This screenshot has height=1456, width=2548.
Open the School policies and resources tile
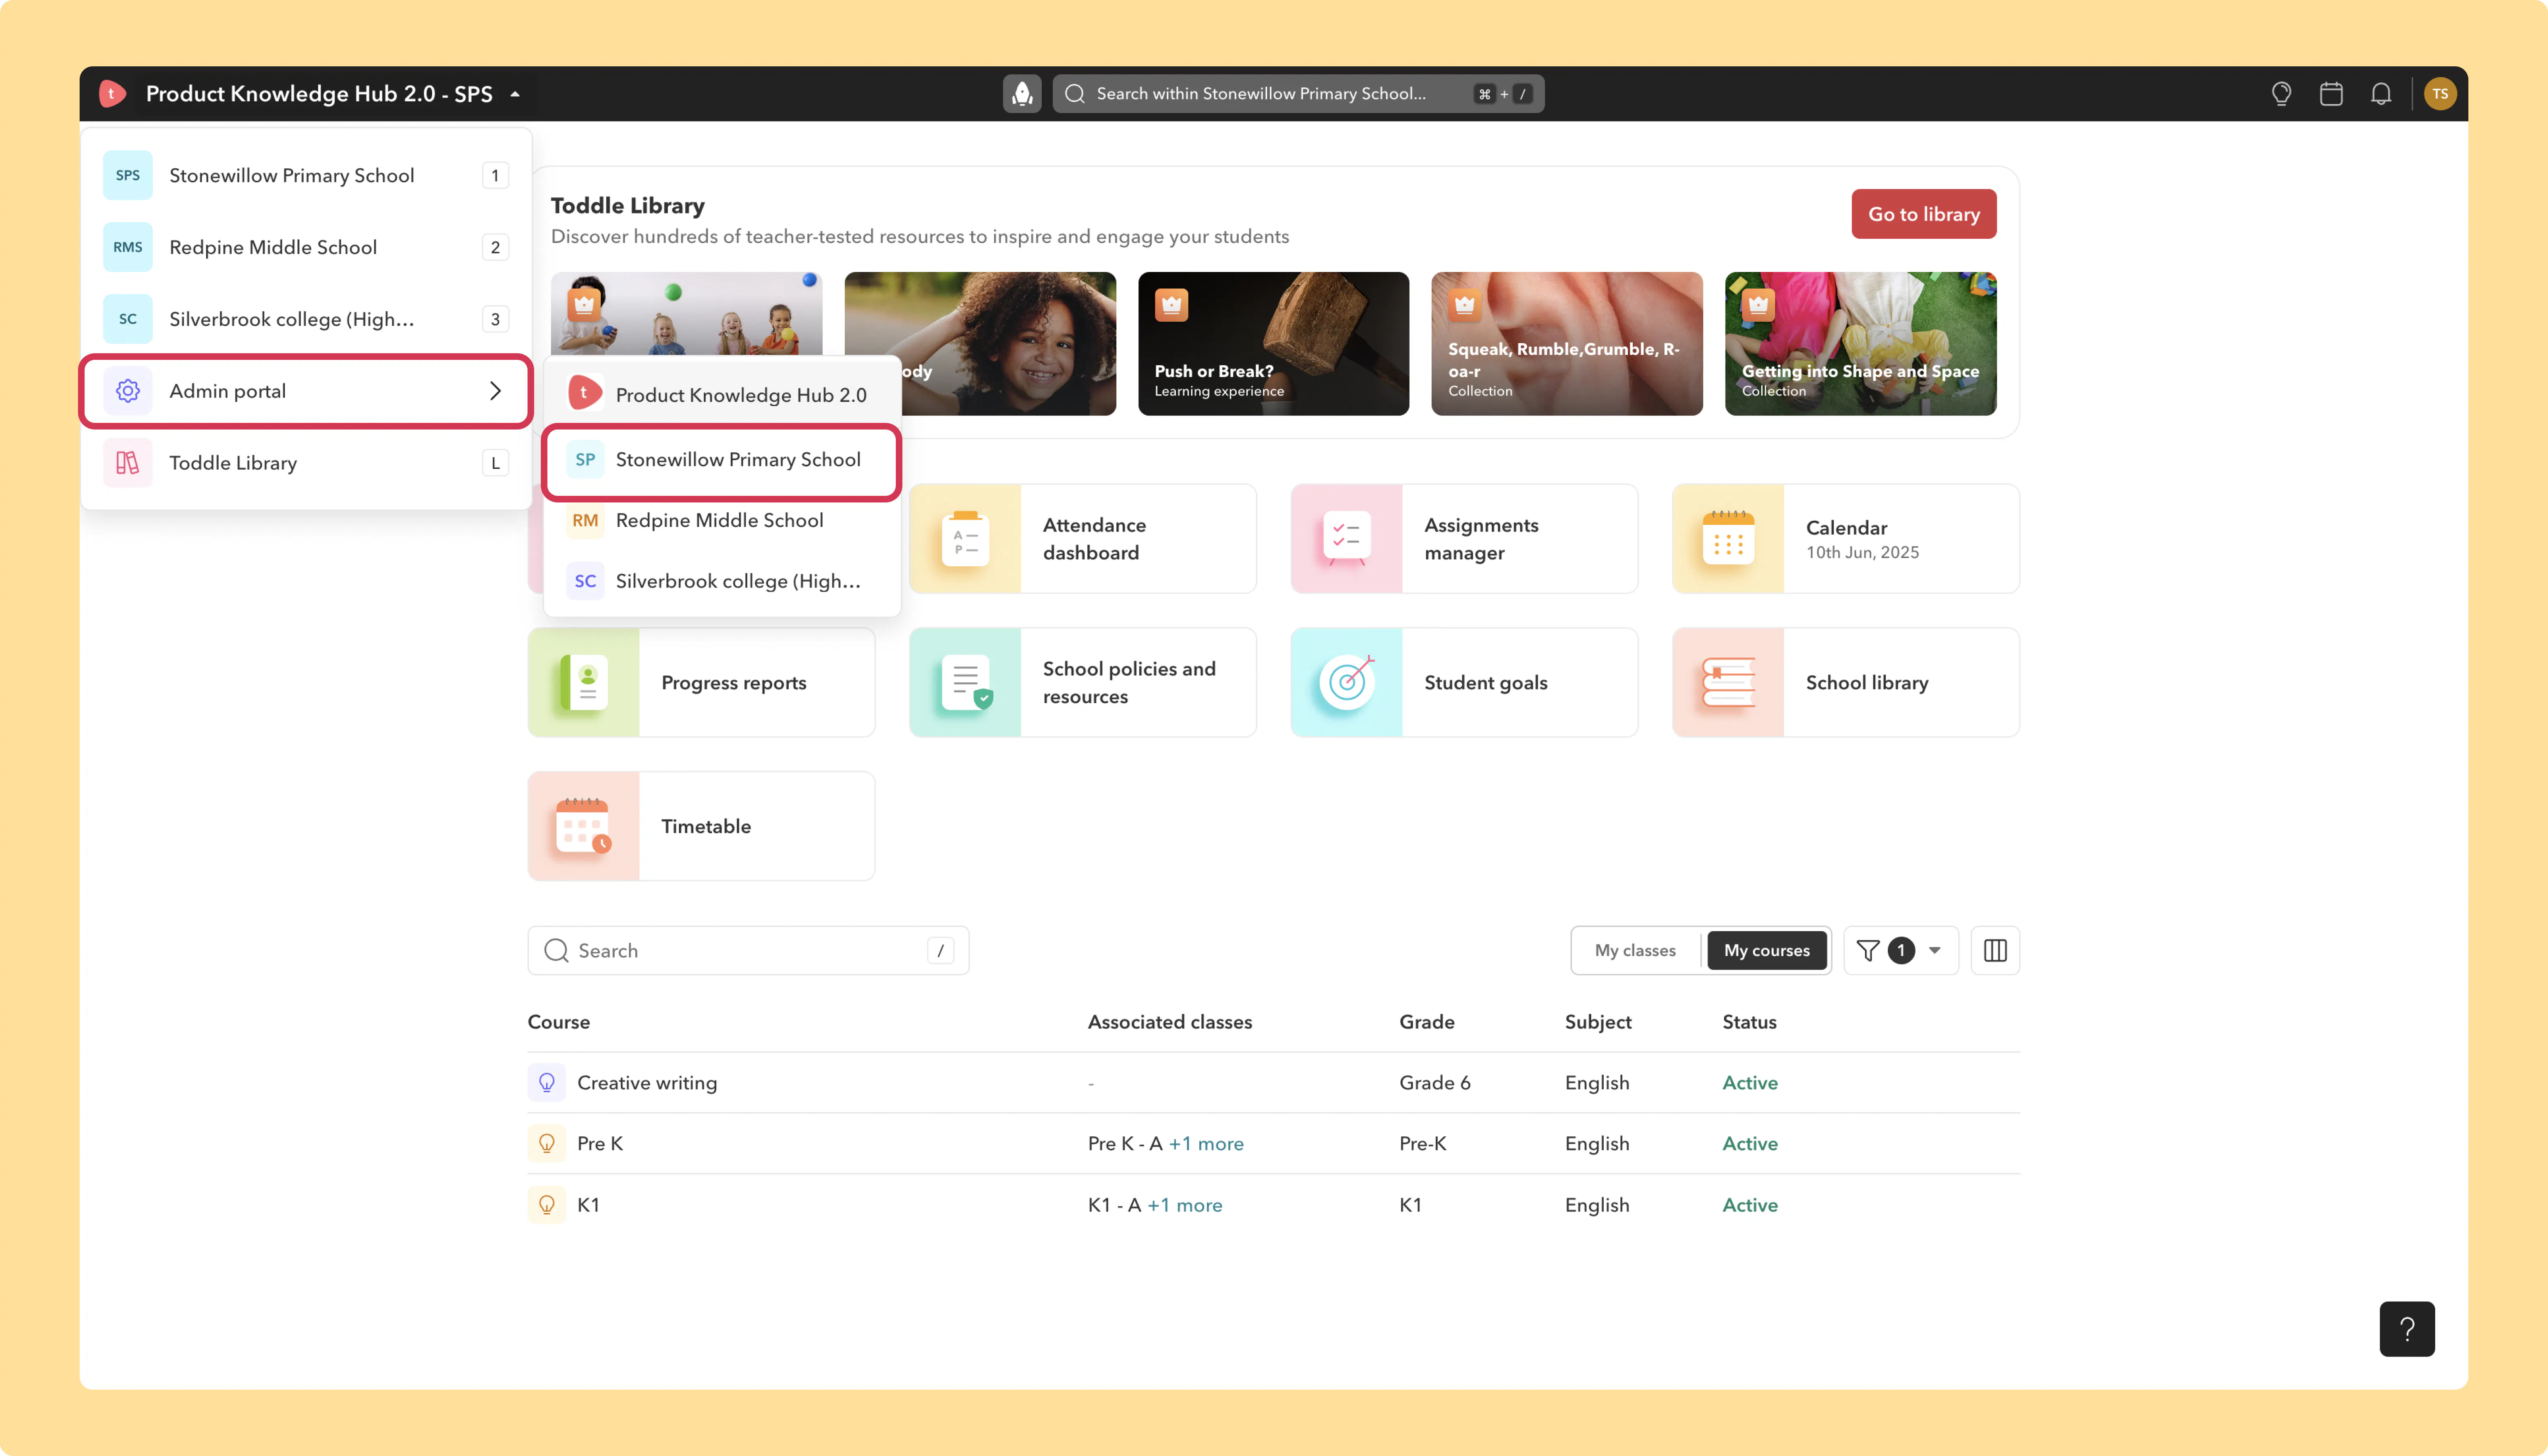tap(1083, 683)
